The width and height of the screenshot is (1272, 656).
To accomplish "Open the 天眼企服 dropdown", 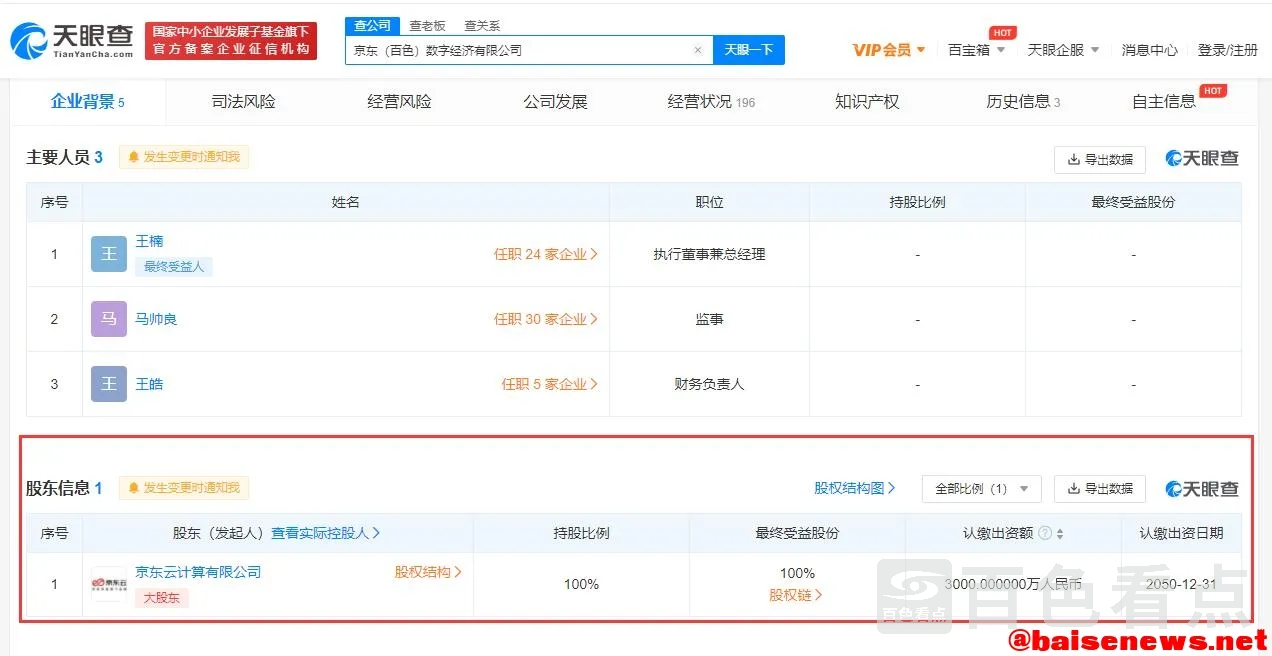I will click(1063, 50).
